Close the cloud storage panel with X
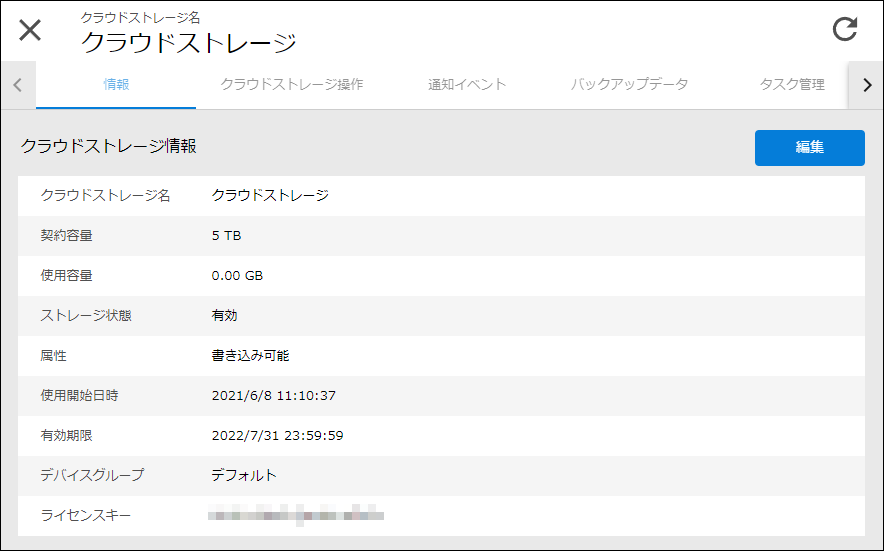This screenshot has height=551, width=884. click(x=30, y=30)
